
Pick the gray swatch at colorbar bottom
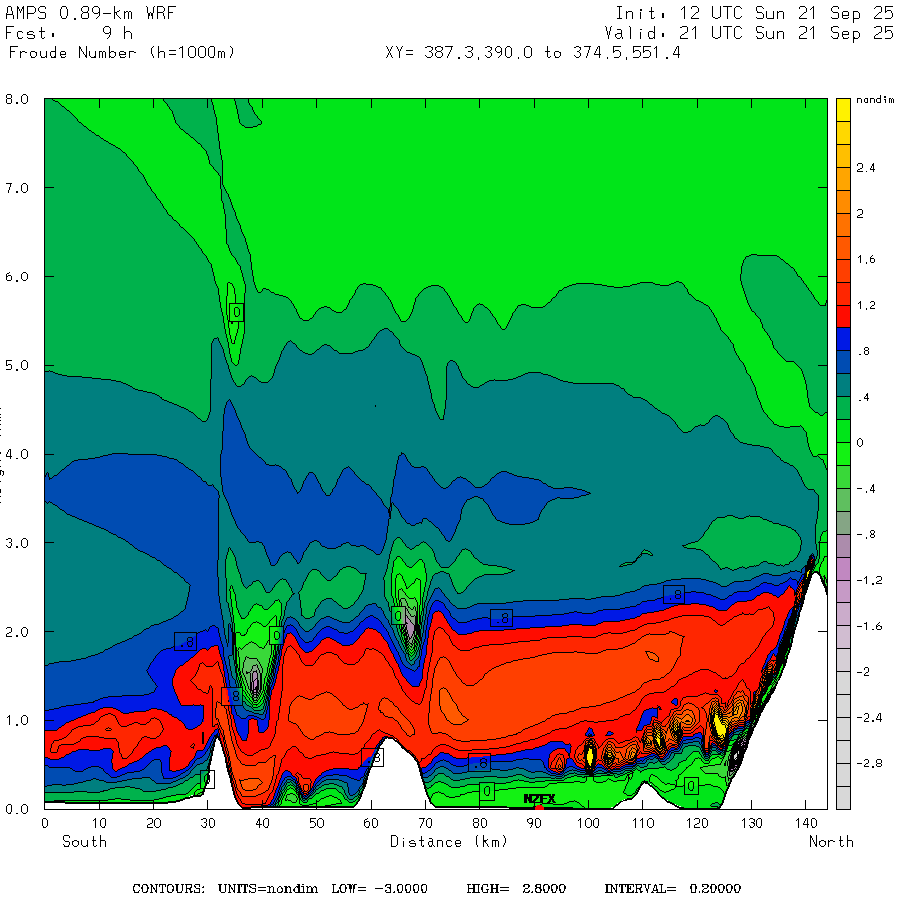(843, 798)
